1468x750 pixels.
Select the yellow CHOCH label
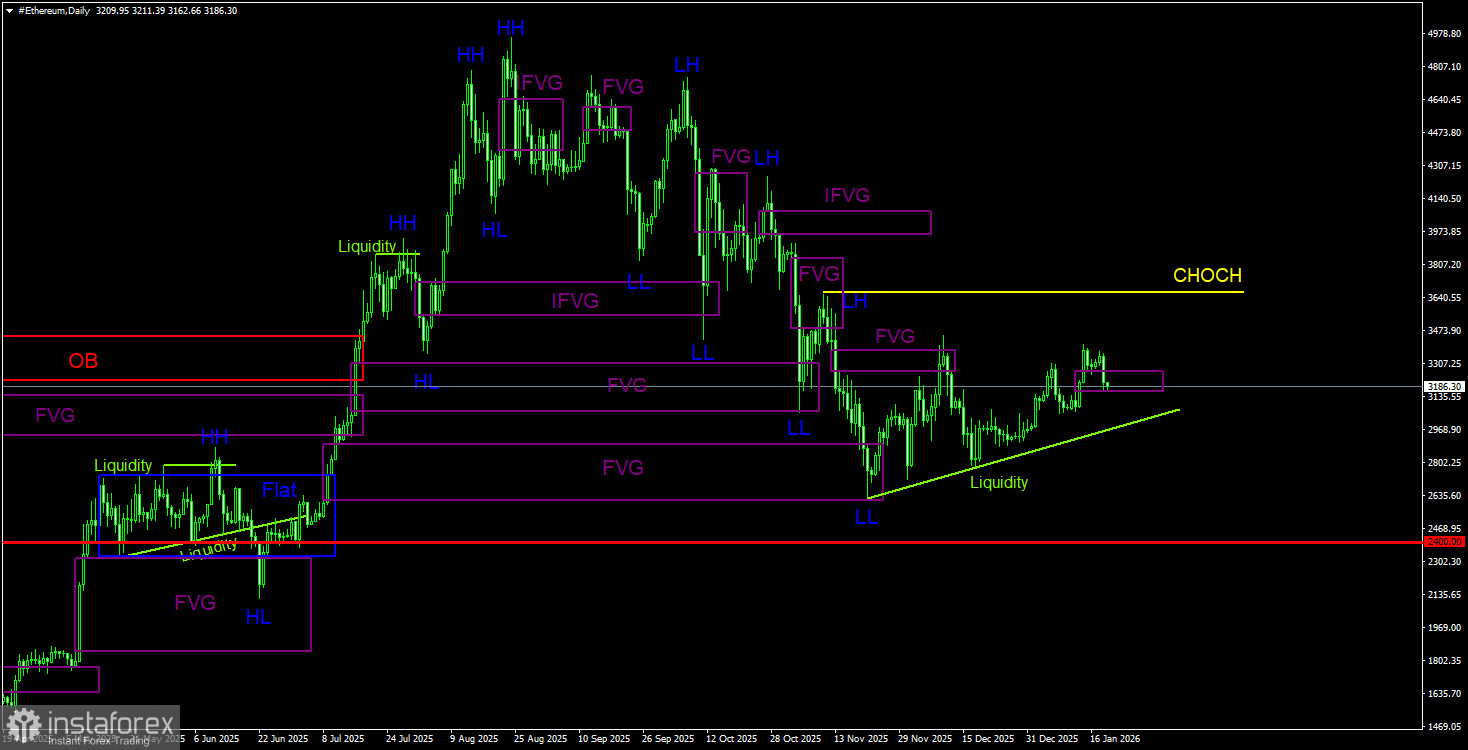click(x=1207, y=276)
